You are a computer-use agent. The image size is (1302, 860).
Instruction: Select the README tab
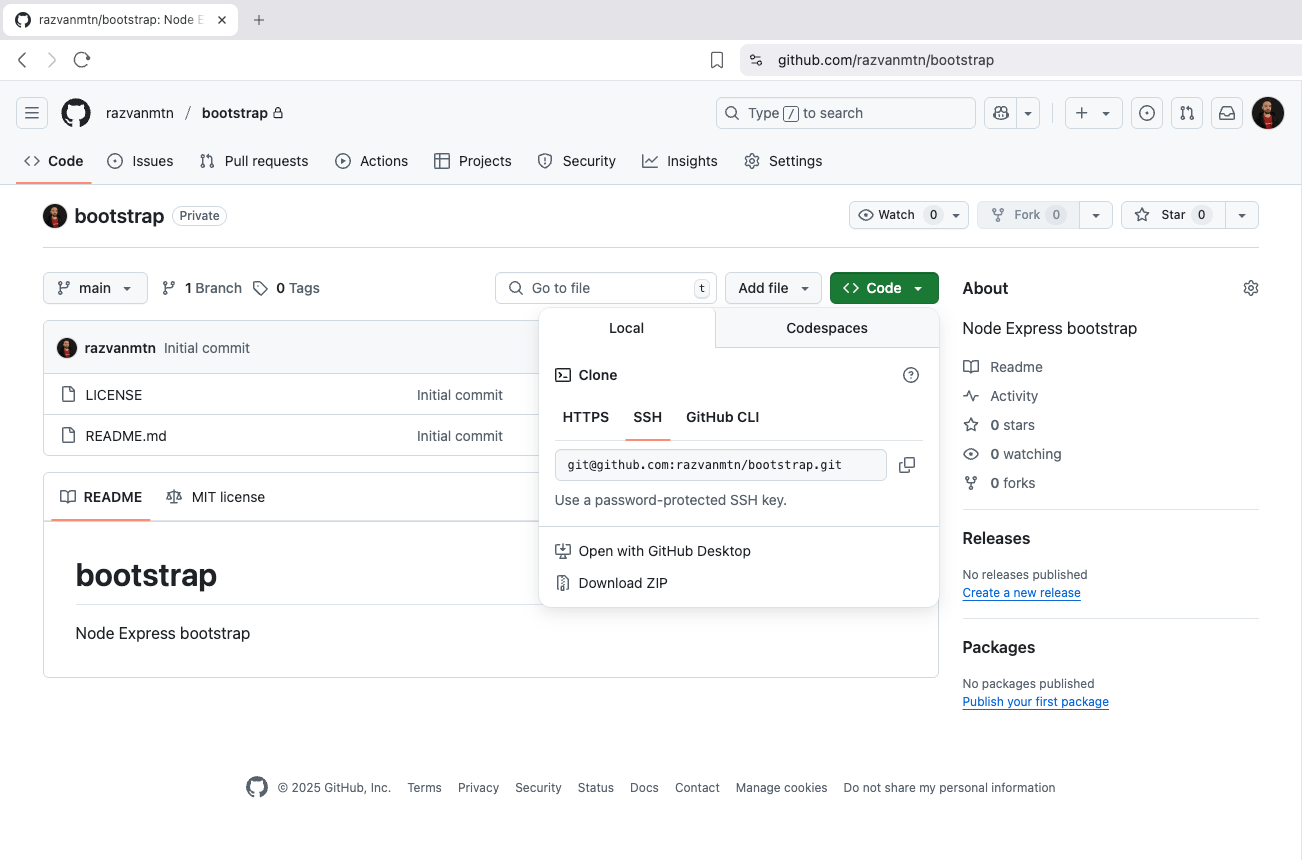click(x=101, y=497)
